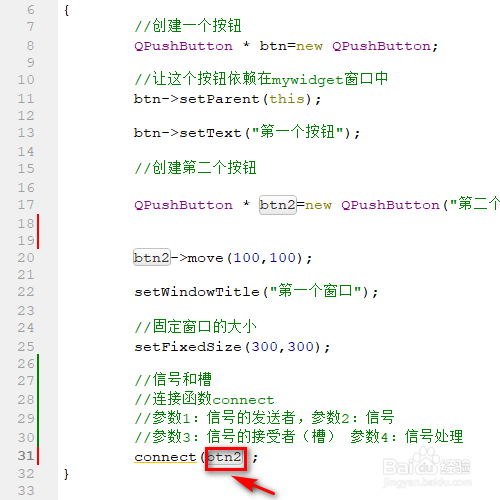Click btn->setText("第一个按钮") line
Image resolution: width=500 pixels, height=500 pixels.
pos(247,132)
